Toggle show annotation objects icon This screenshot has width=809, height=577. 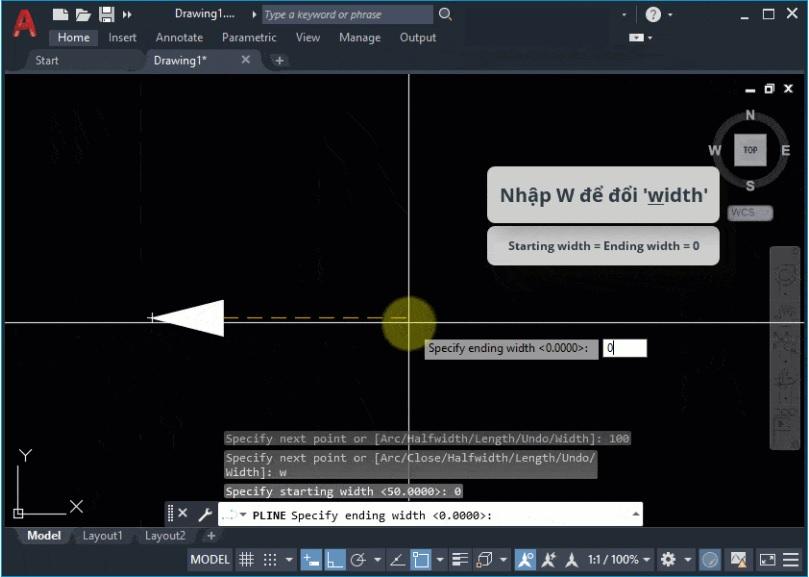(x=525, y=559)
